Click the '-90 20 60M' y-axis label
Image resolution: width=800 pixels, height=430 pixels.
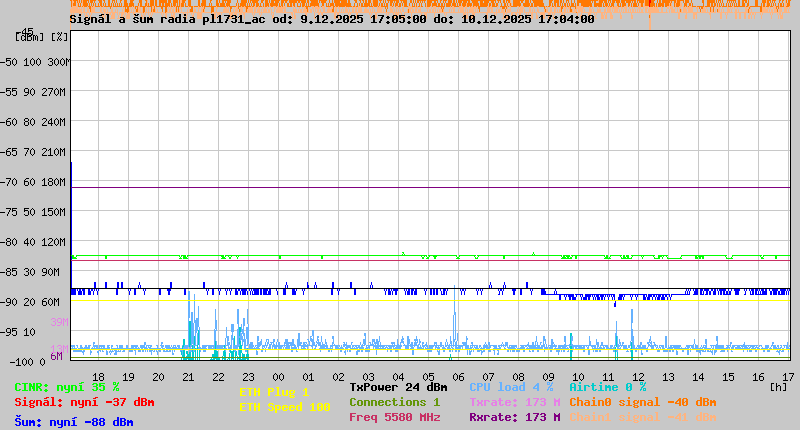(31, 302)
